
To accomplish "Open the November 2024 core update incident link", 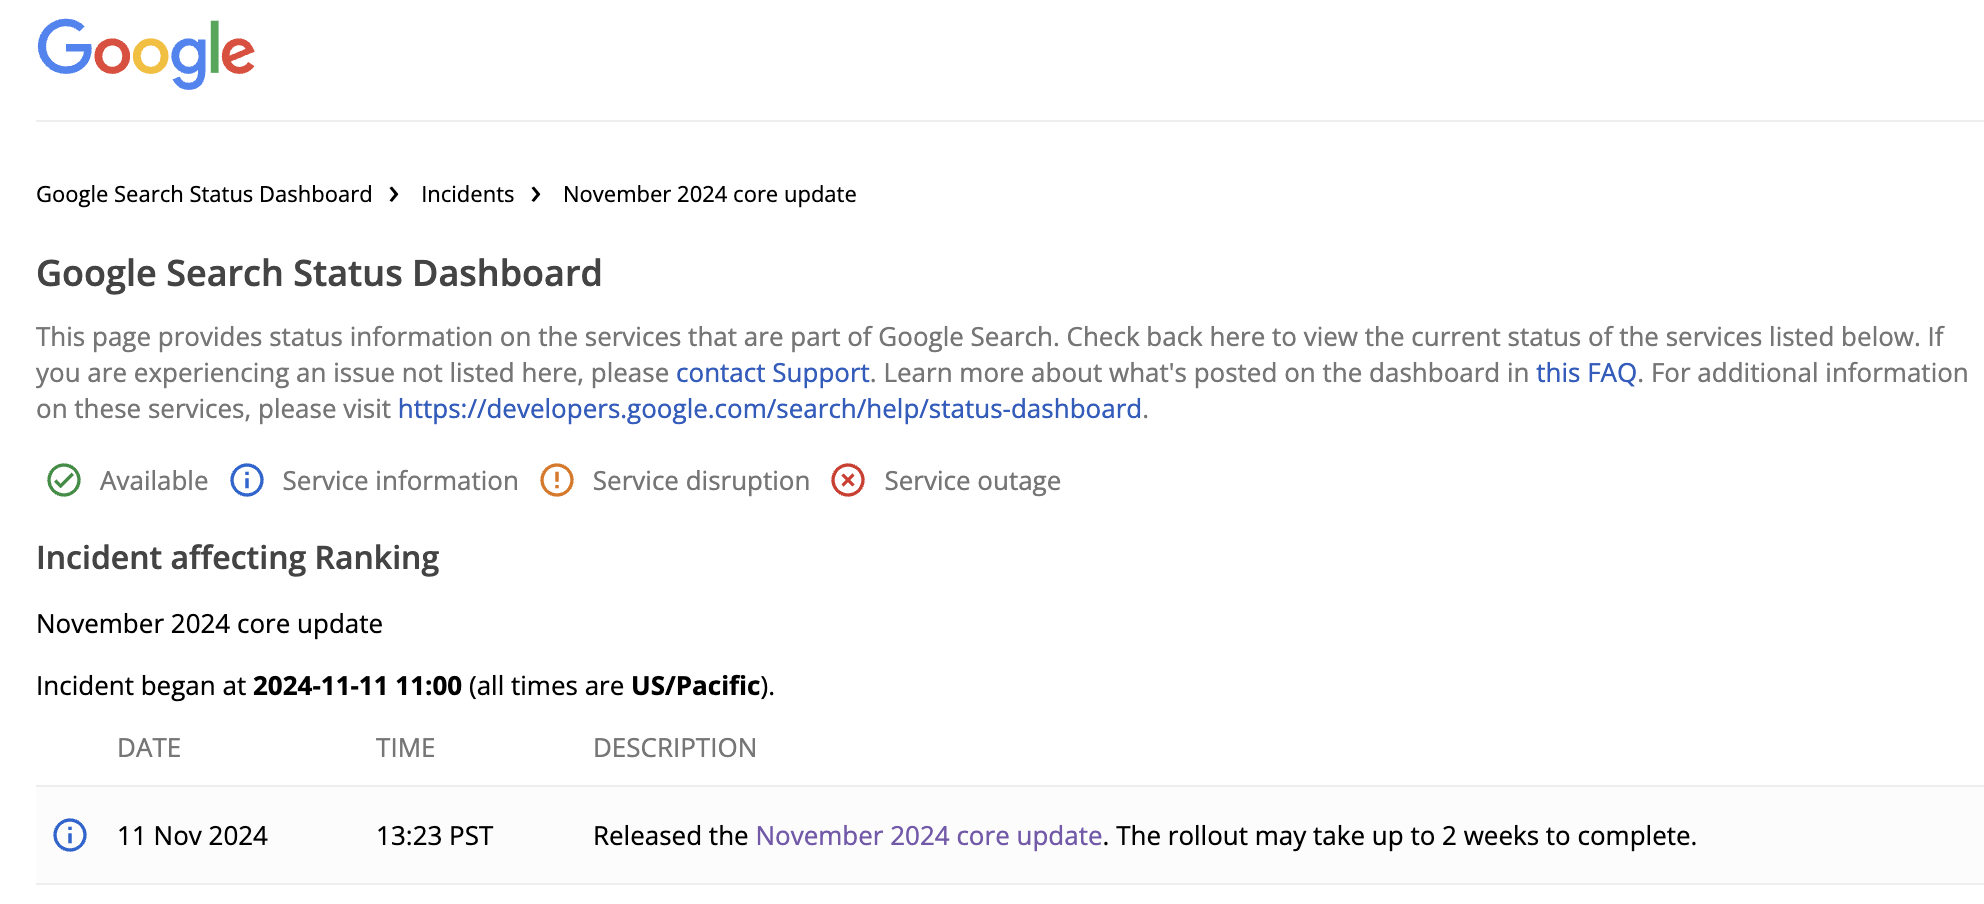I will point(928,836).
